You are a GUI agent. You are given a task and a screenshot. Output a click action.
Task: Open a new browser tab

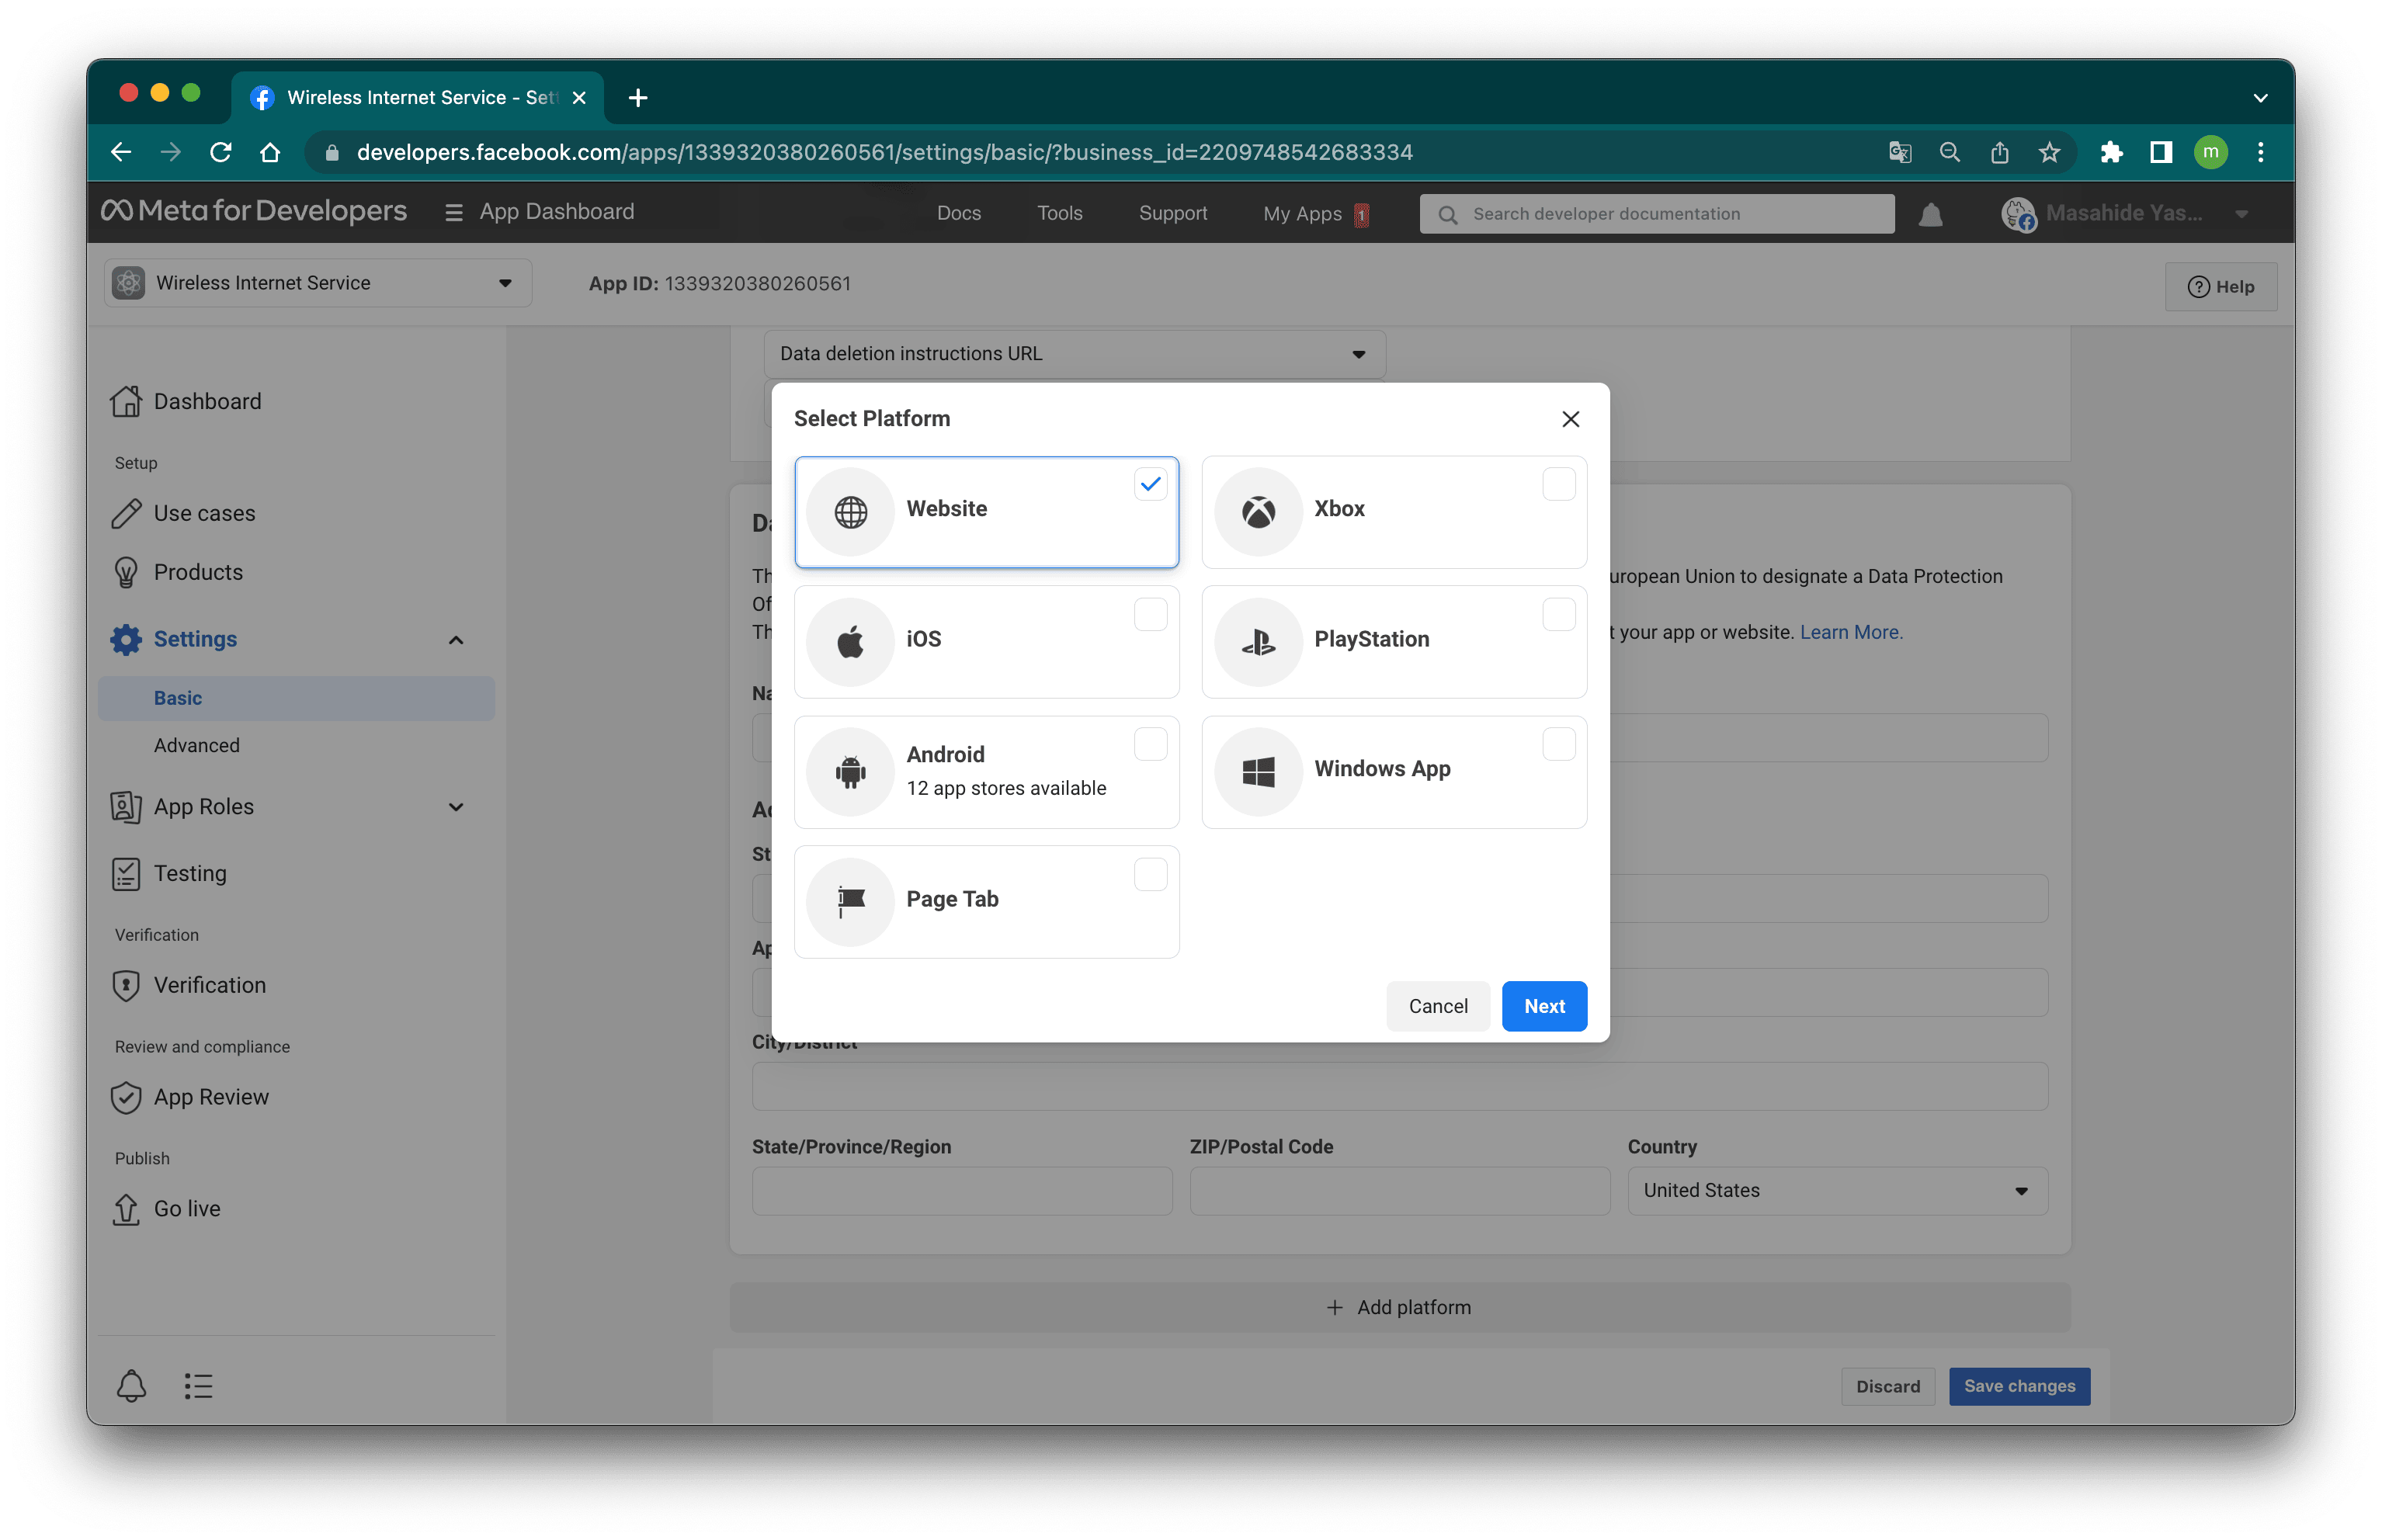[x=637, y=98]
